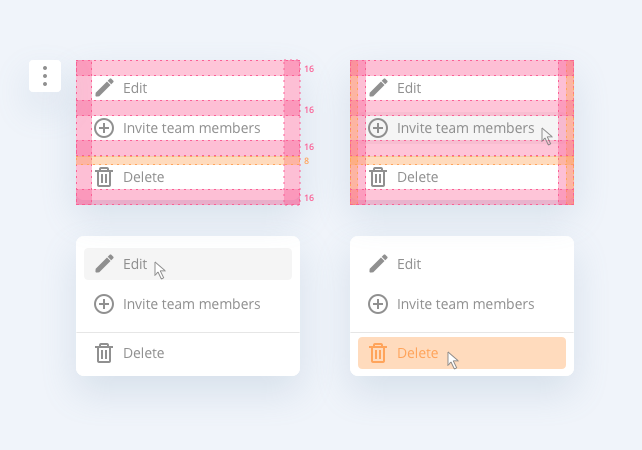Click Delete label in pink menu beside kebab button

pyautogui.click(x=143, y=177)
